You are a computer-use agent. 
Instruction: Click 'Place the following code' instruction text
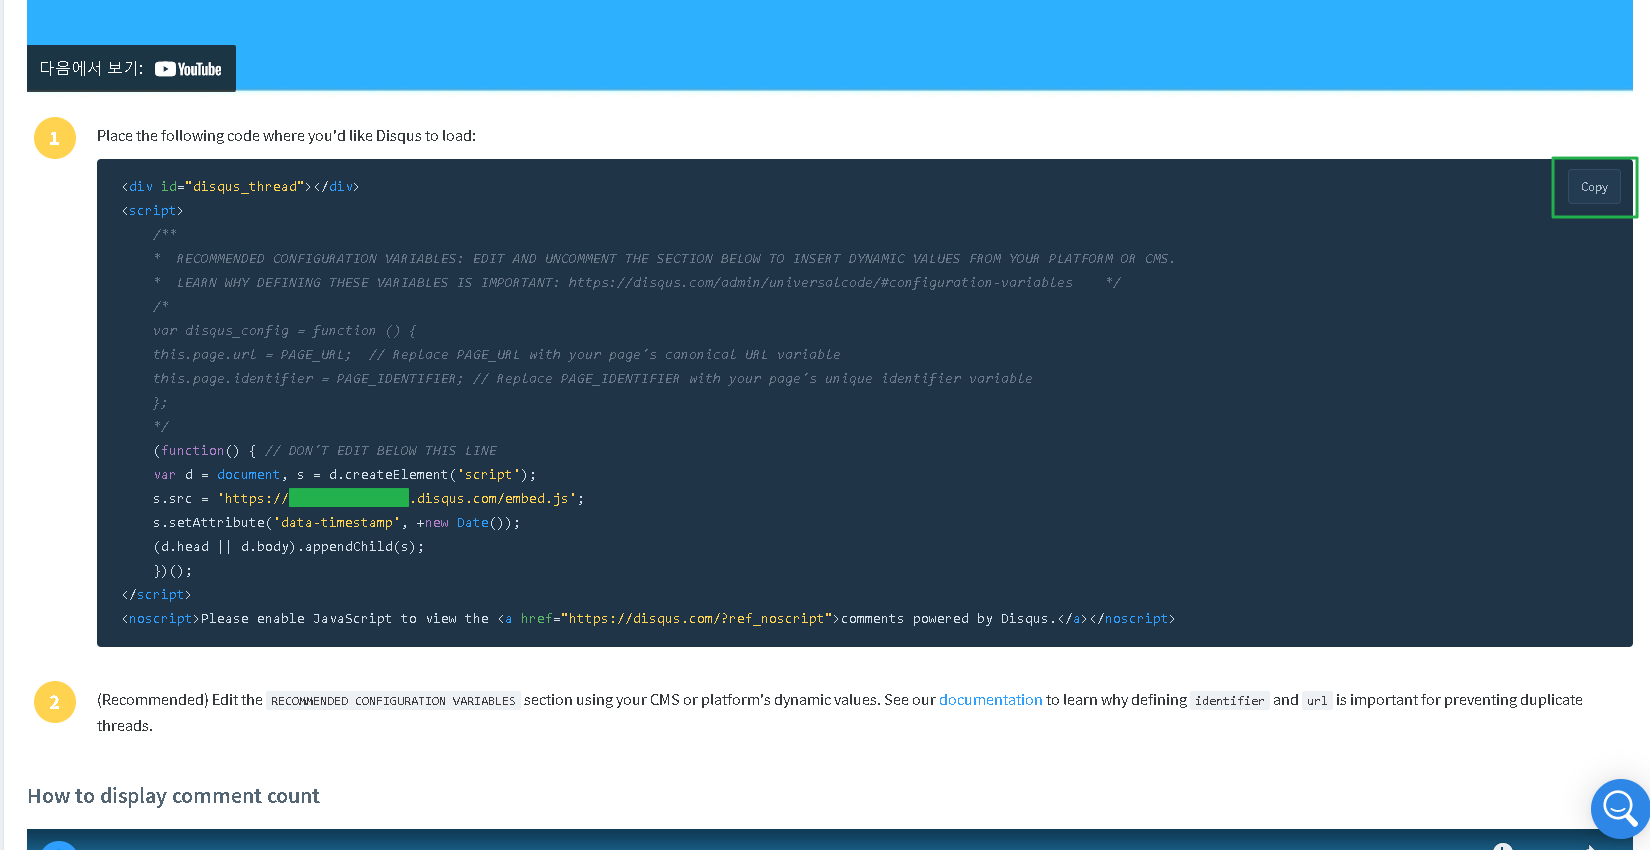[286, 136]
